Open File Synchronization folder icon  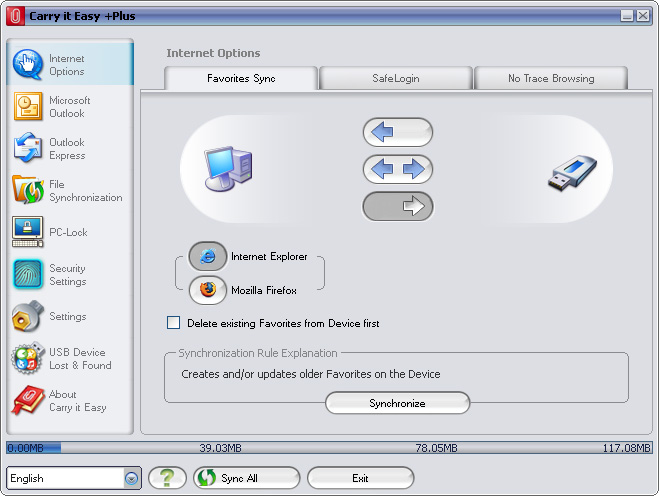point(28,190)
